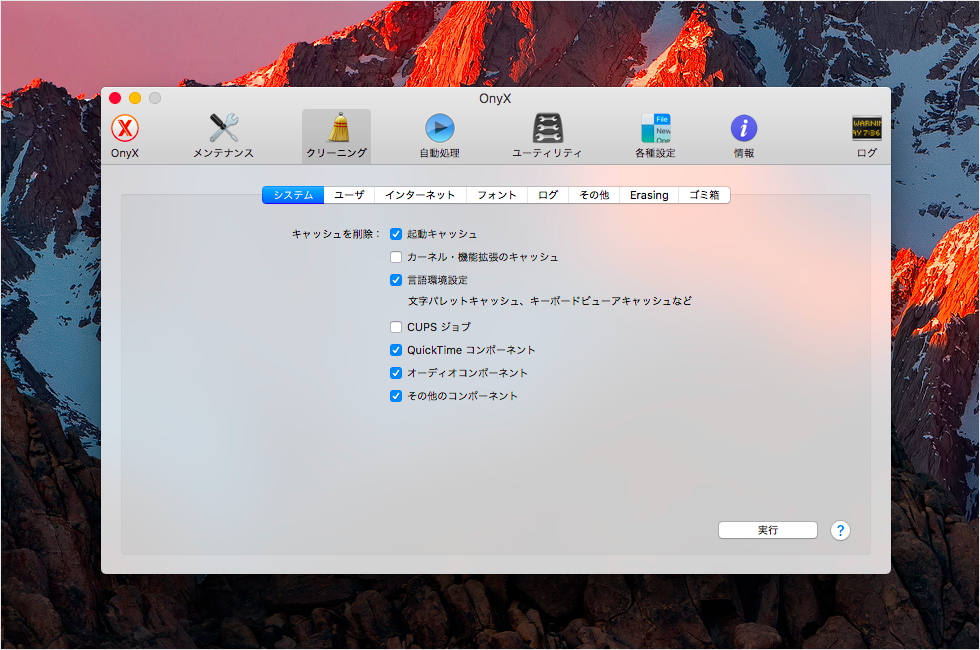Select the システム tab
This screenshot has height=650, width=980.
293,195
